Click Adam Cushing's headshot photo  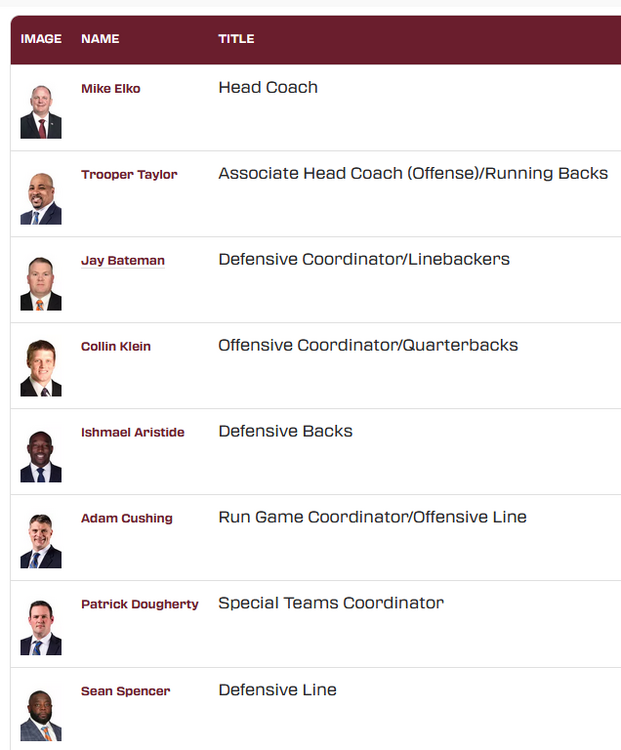click(x=41, y=542)
